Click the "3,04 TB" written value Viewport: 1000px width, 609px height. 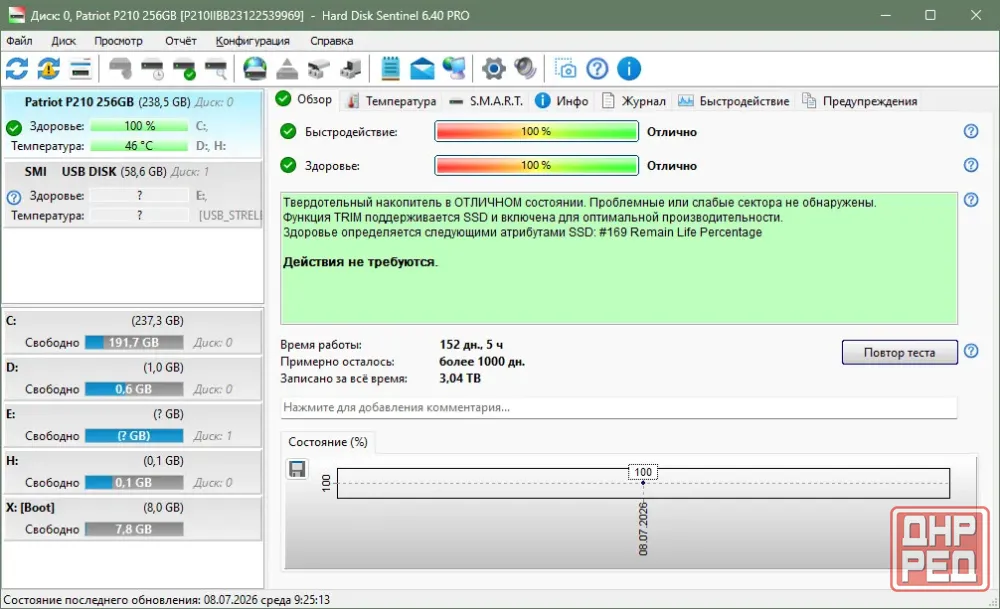(x=460, y=378)
